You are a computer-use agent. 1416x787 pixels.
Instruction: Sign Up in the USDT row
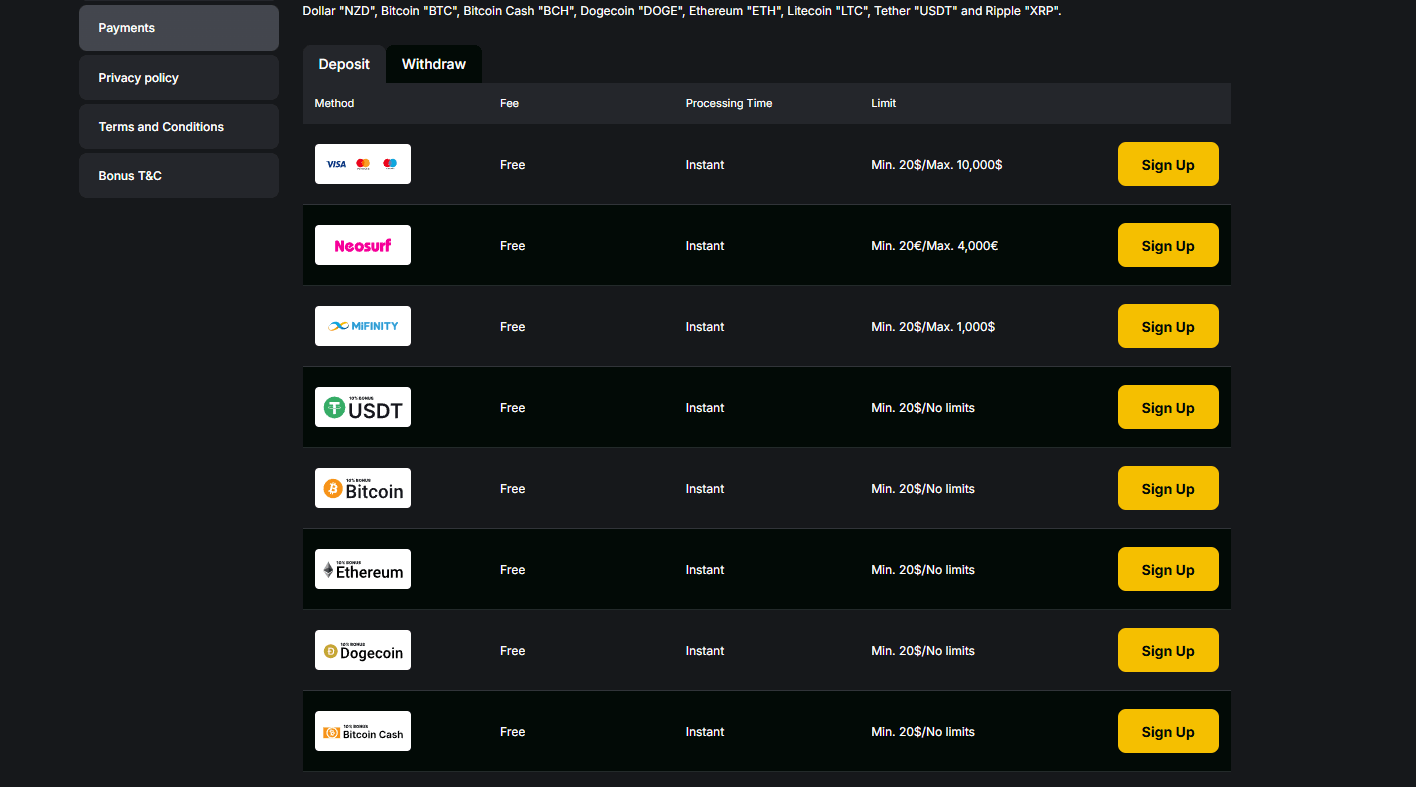tap(1168, 408)
